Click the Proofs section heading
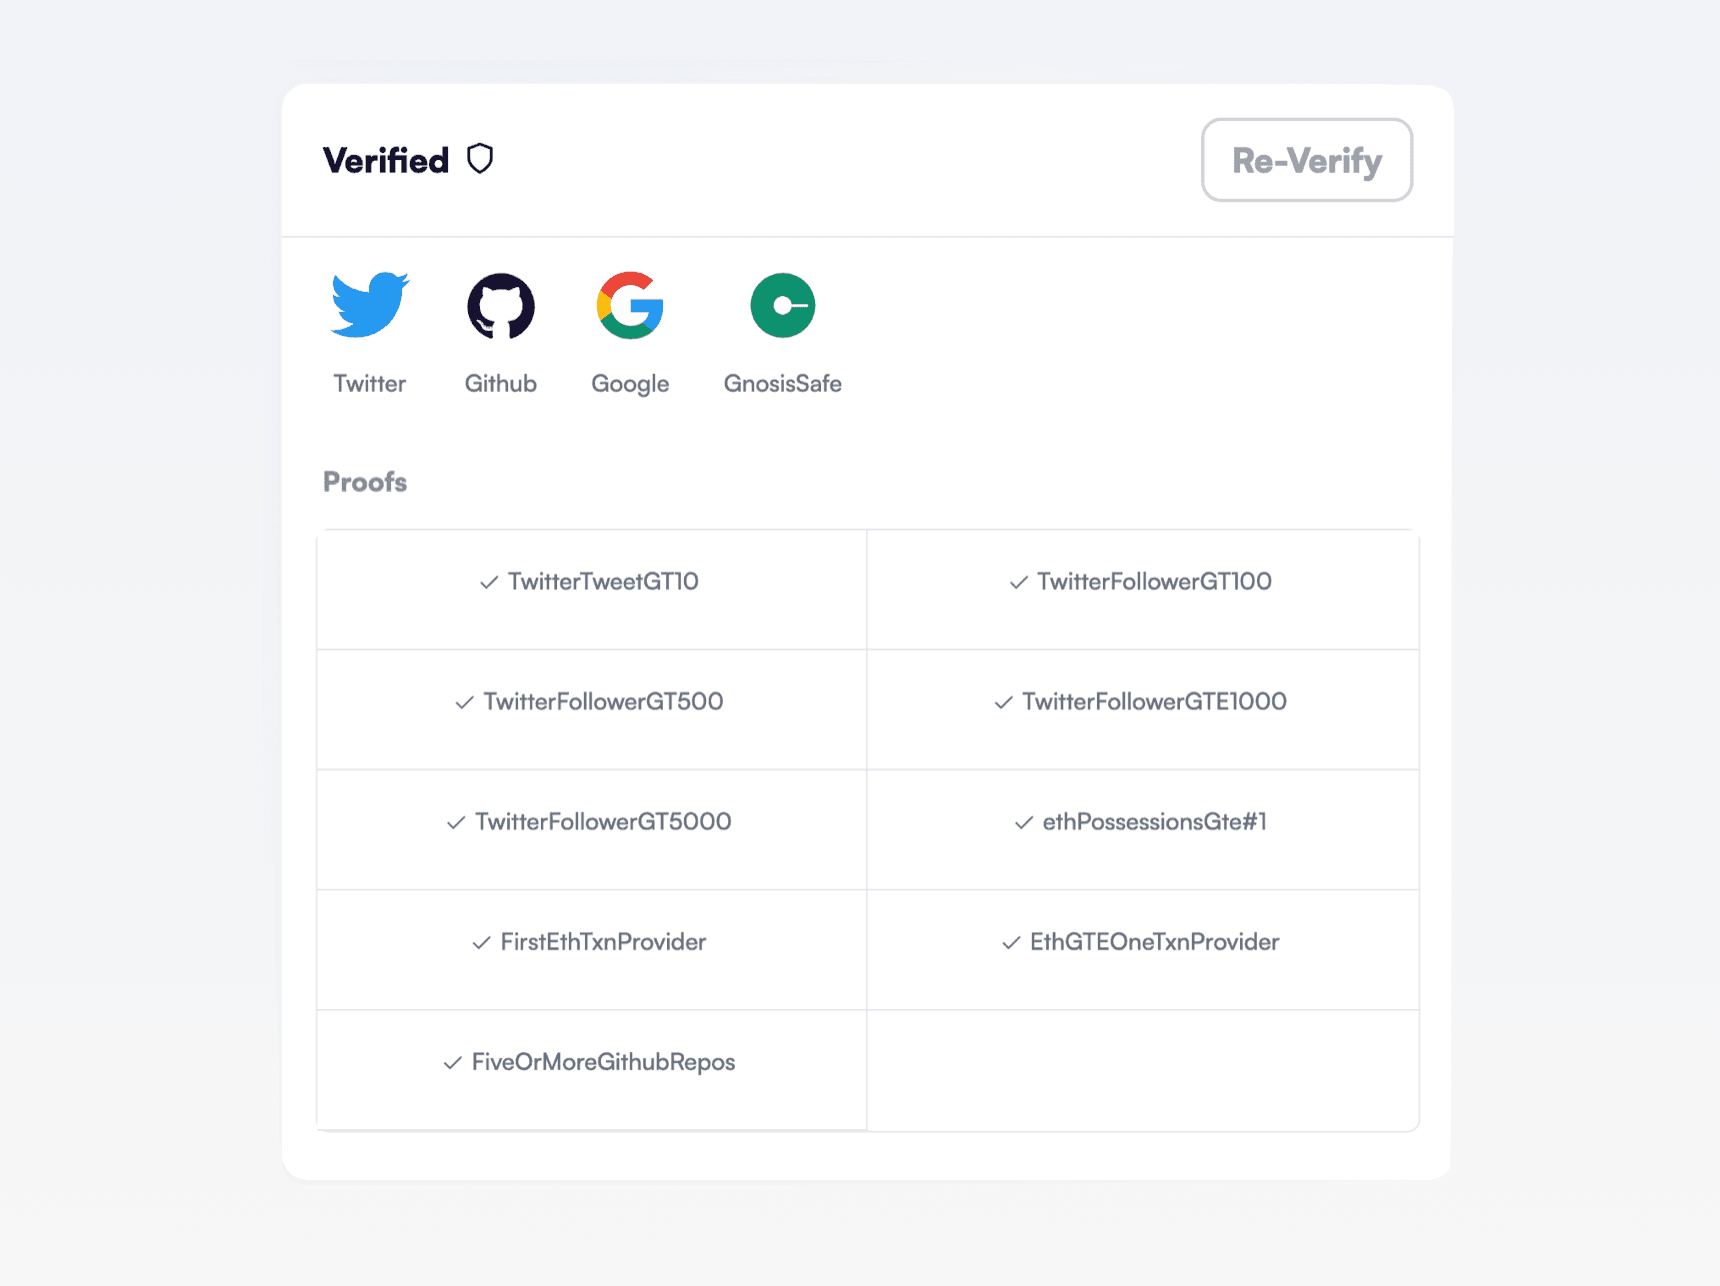 [365, 482]
